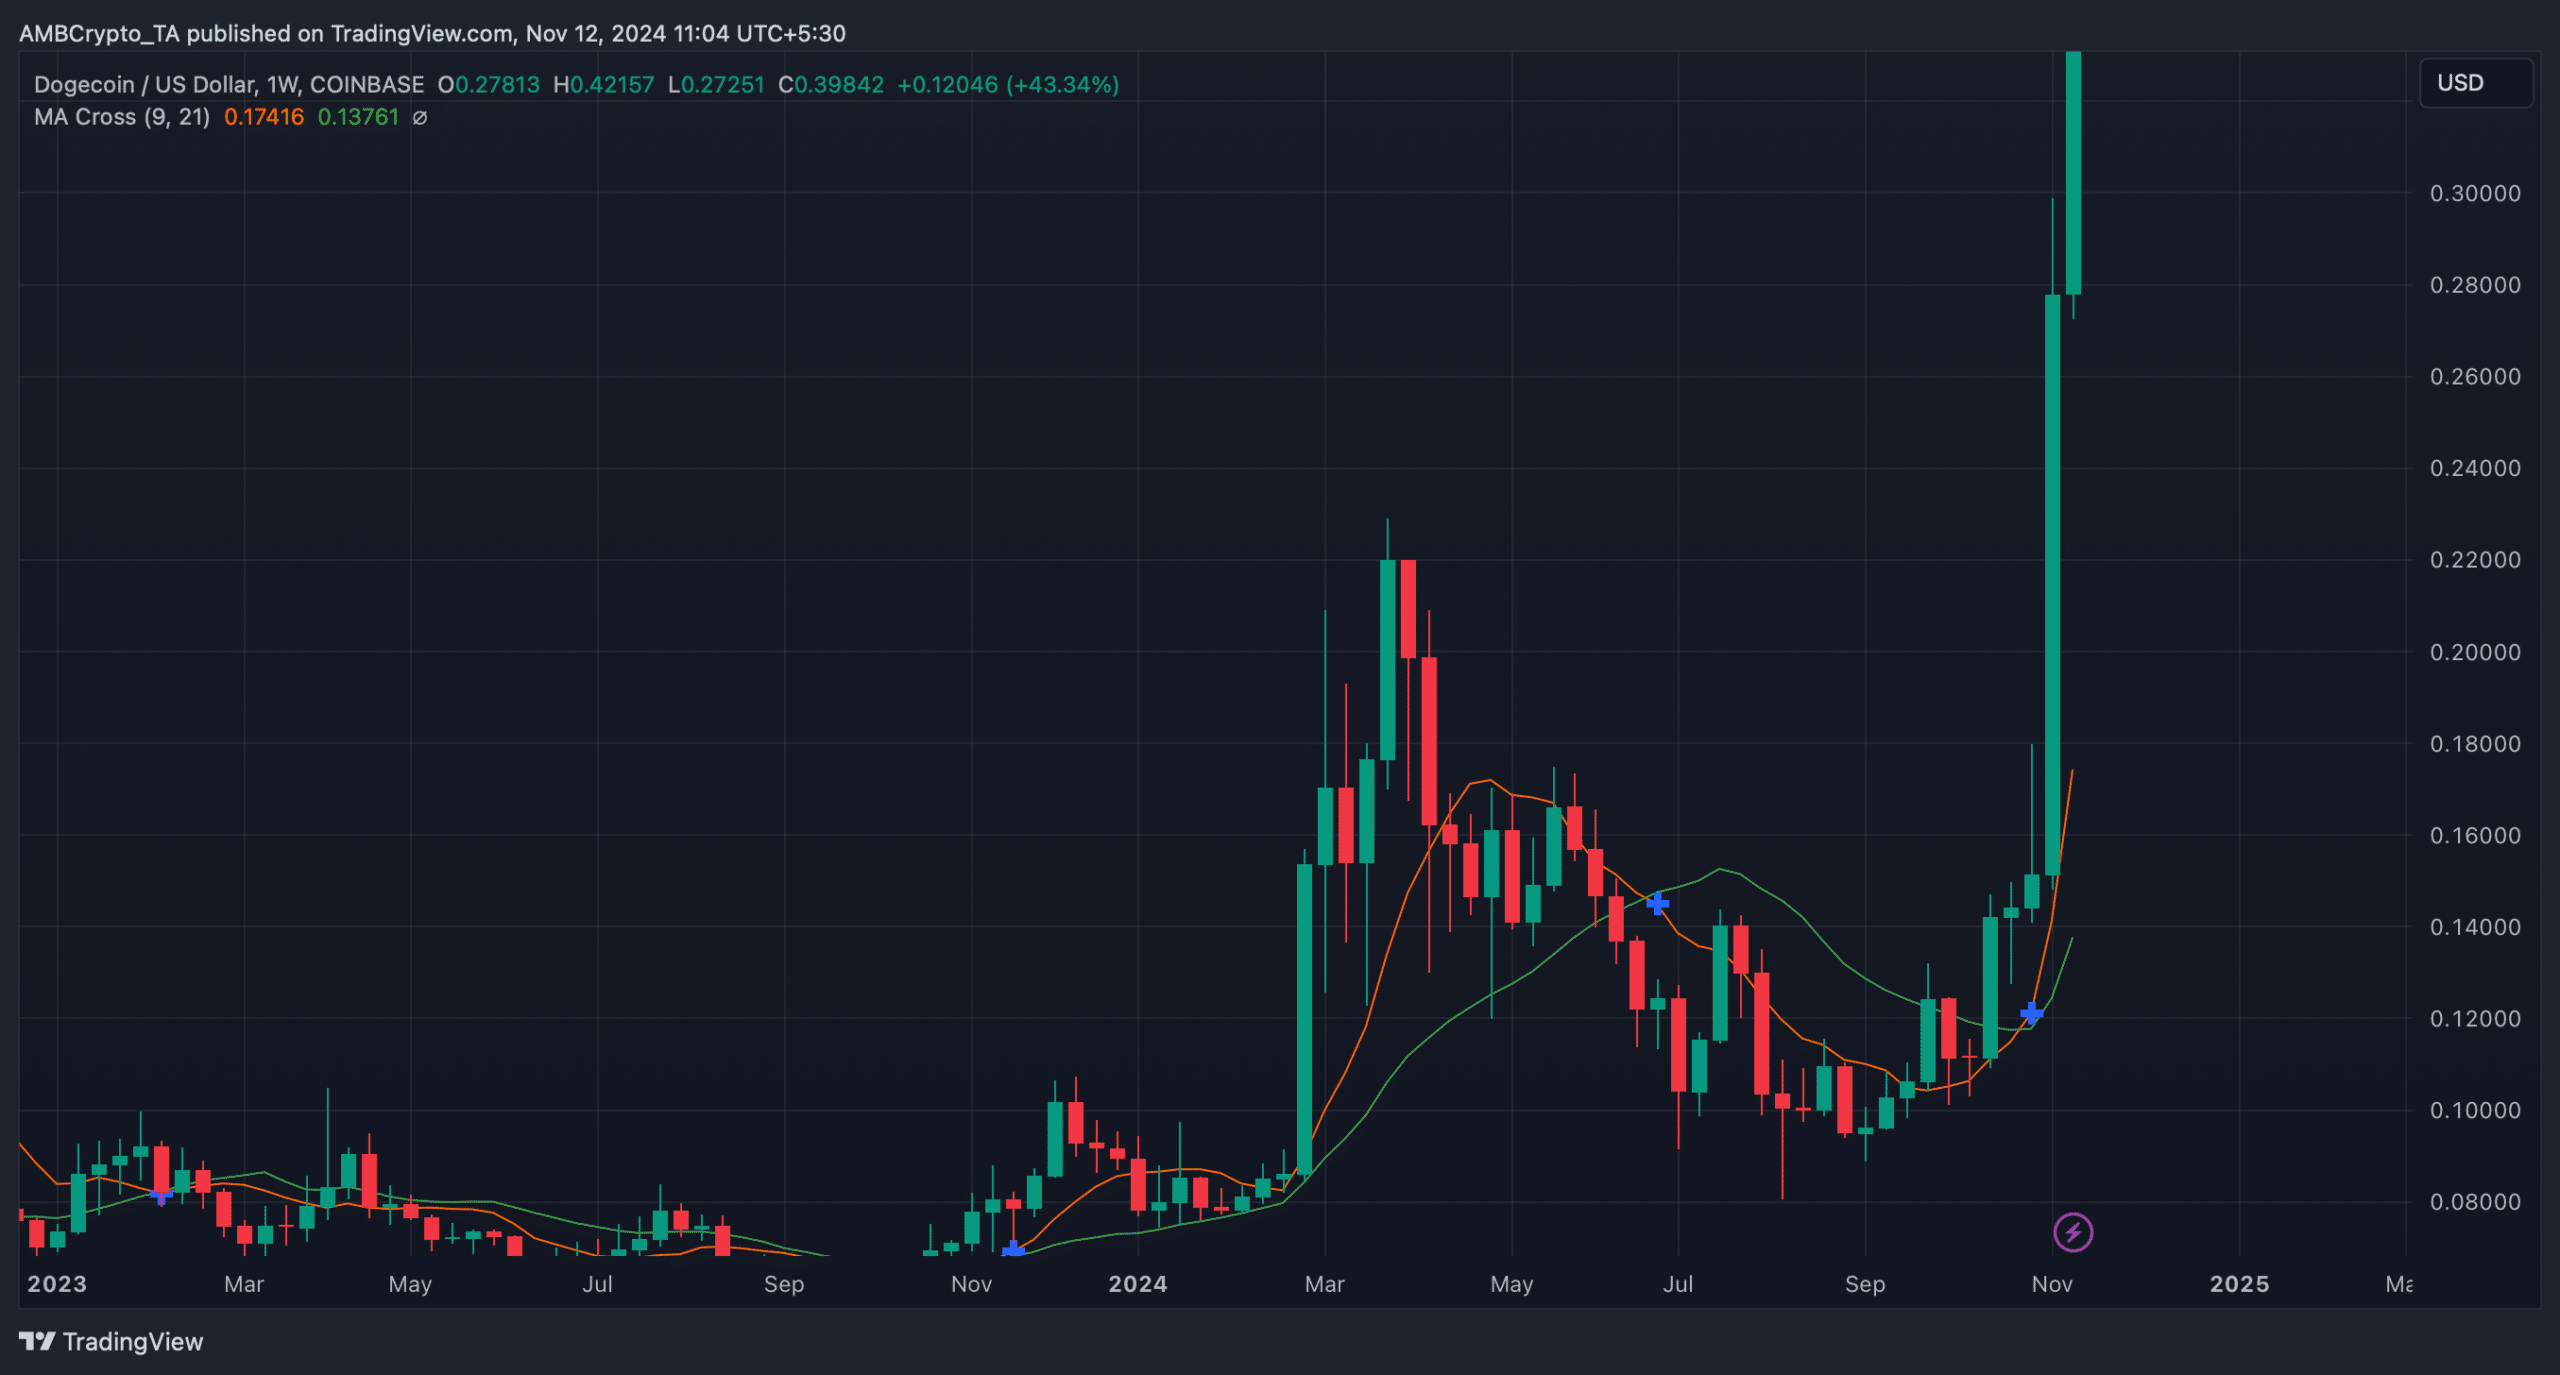
Task: Click the 2024 label on time axis
Action: click(x=1138, y=1284)
